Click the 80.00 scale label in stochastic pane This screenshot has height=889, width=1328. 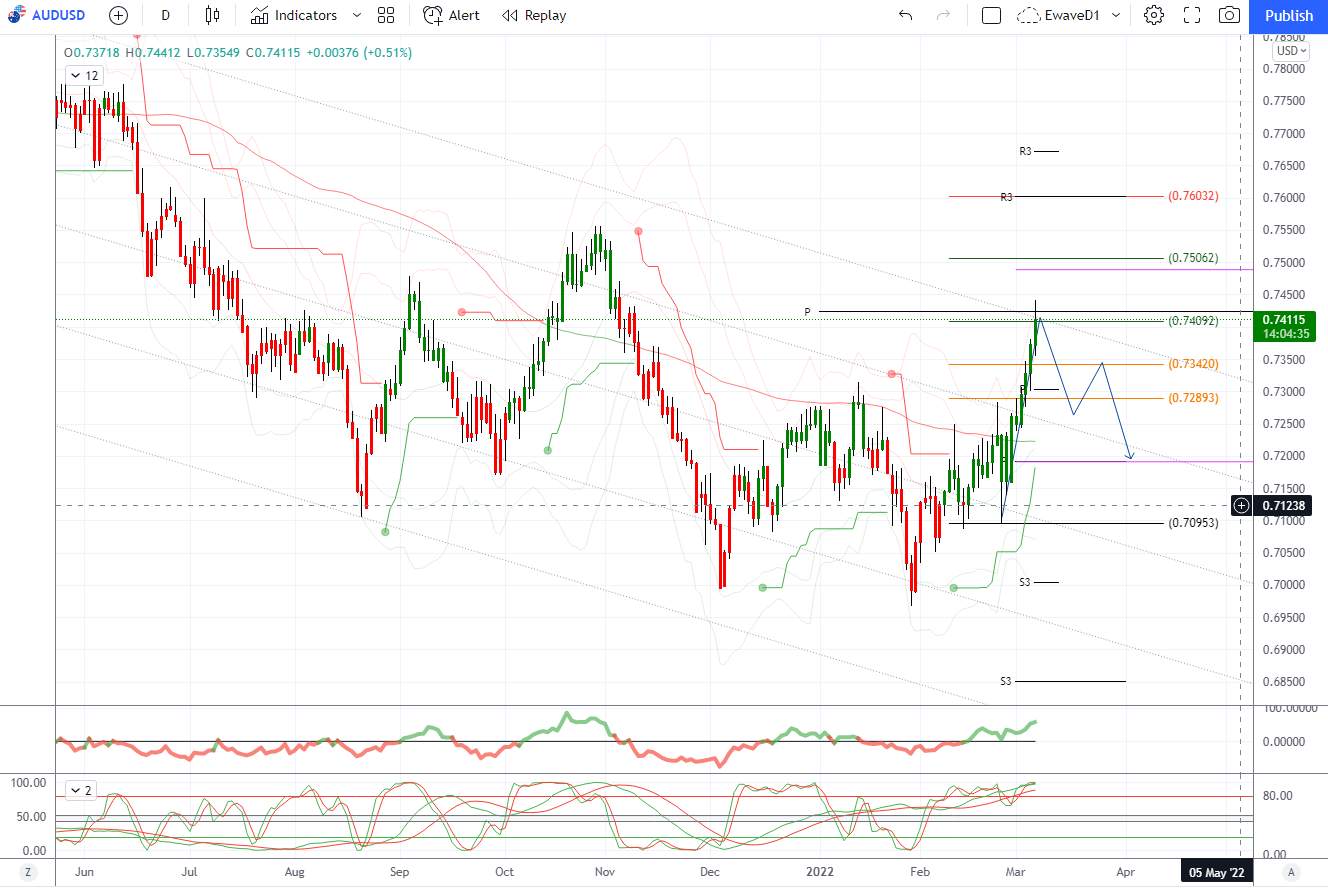1278,796
